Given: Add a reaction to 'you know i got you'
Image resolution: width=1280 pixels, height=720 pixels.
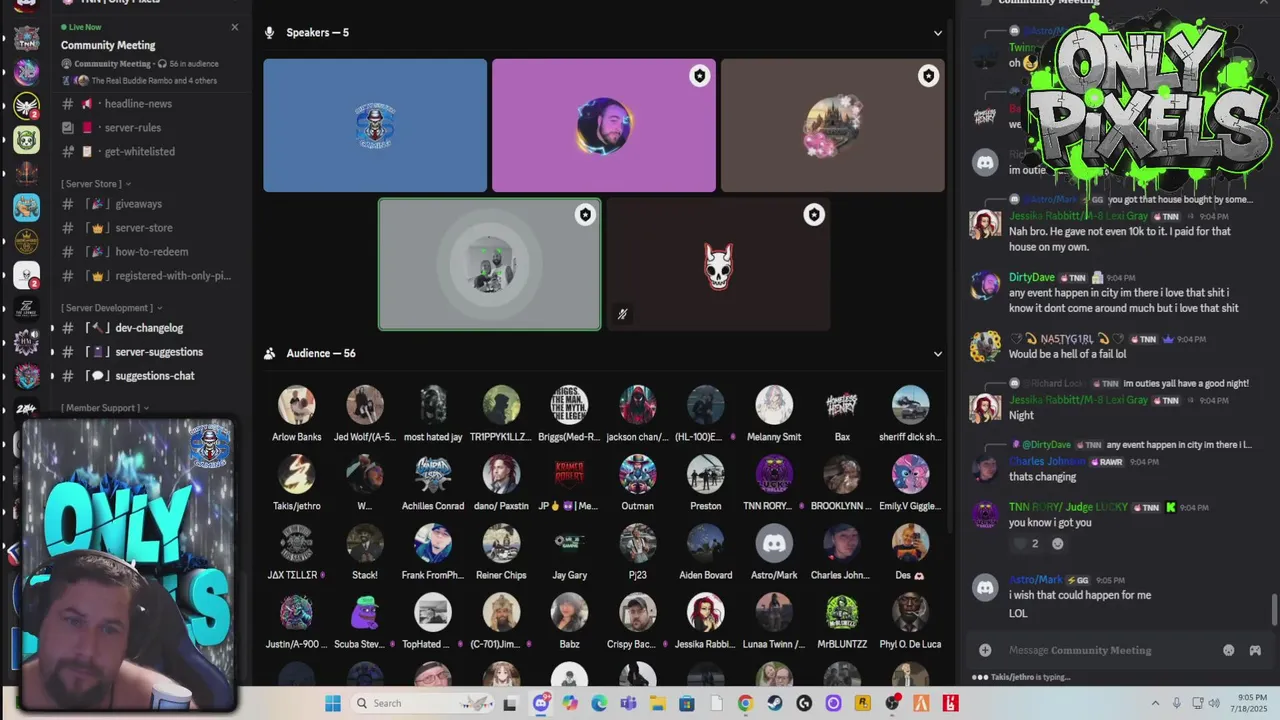Looking at the screenshot, I should pyautogui.click(x=1058, y=544).
